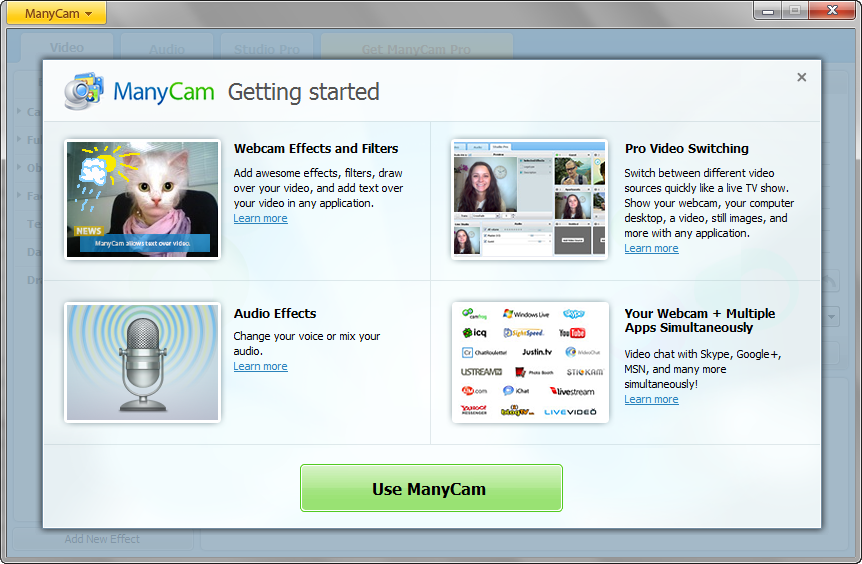
Task: Switch to the Audio tab in main window
Action: (x=167, y=48)
